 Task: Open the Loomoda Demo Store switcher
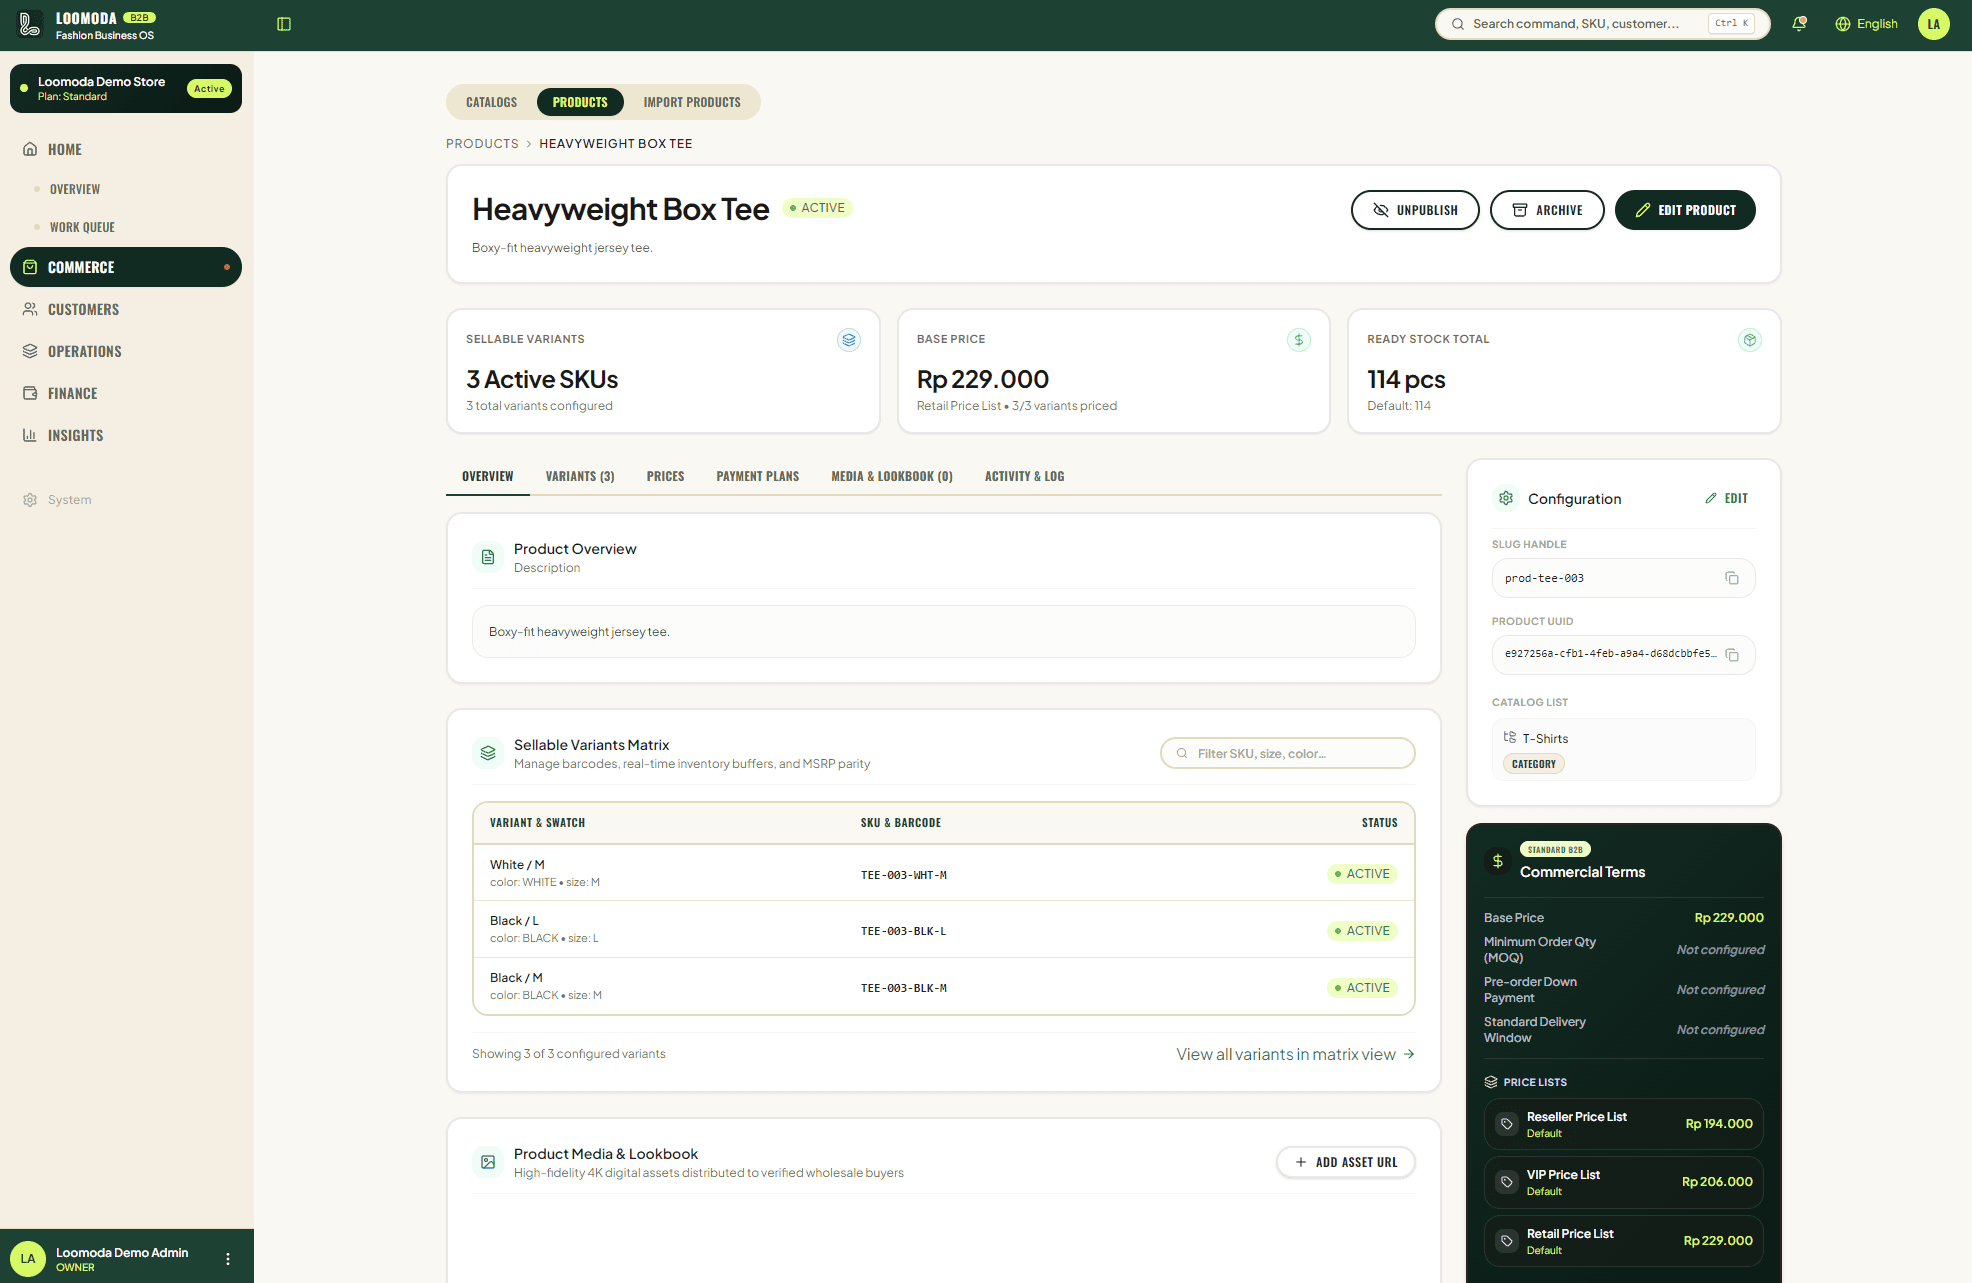[126, 89]
